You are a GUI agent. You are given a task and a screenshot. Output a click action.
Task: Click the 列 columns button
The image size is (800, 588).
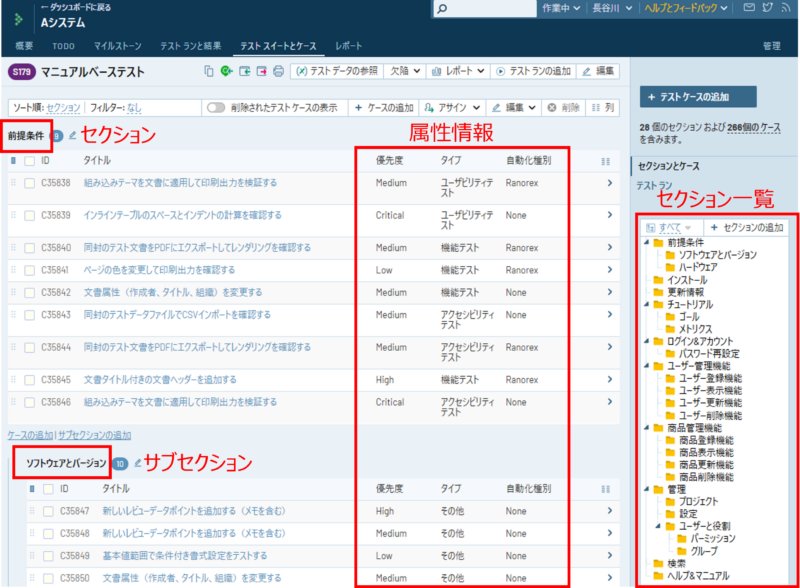[x=603, y=108]
